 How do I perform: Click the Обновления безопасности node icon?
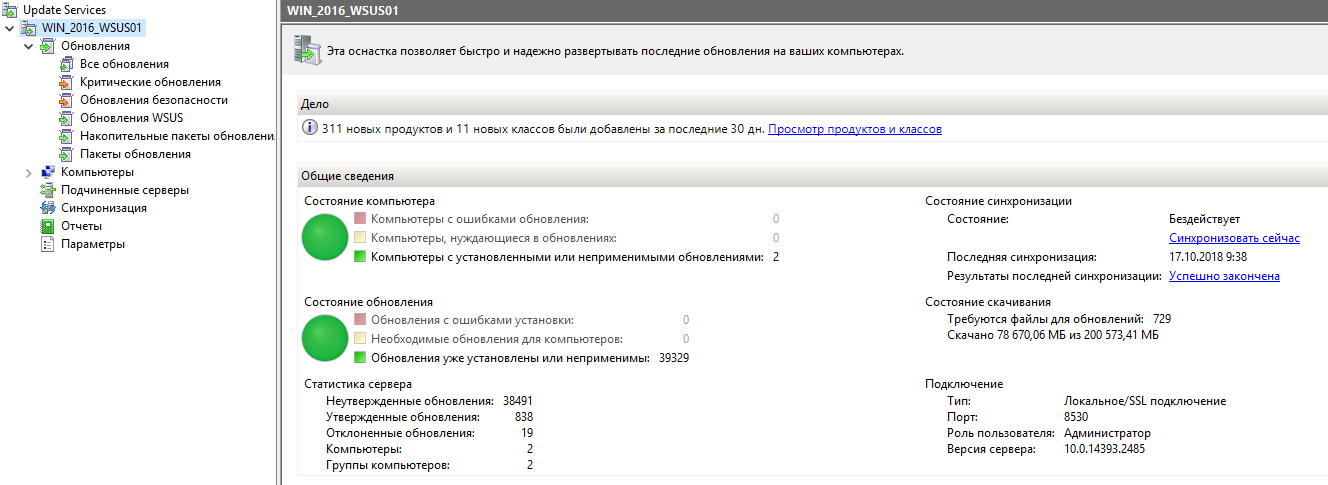[x=67, y=100]
